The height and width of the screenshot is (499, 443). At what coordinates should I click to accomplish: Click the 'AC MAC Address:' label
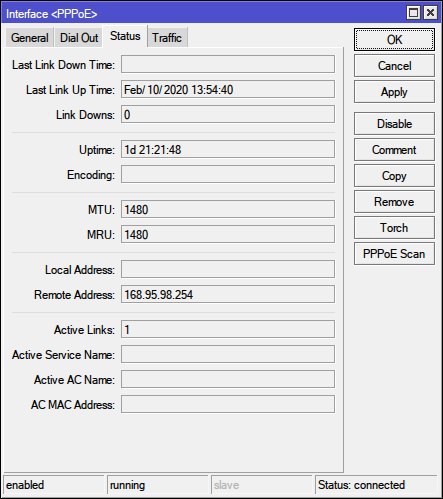[x=73, y=405]
